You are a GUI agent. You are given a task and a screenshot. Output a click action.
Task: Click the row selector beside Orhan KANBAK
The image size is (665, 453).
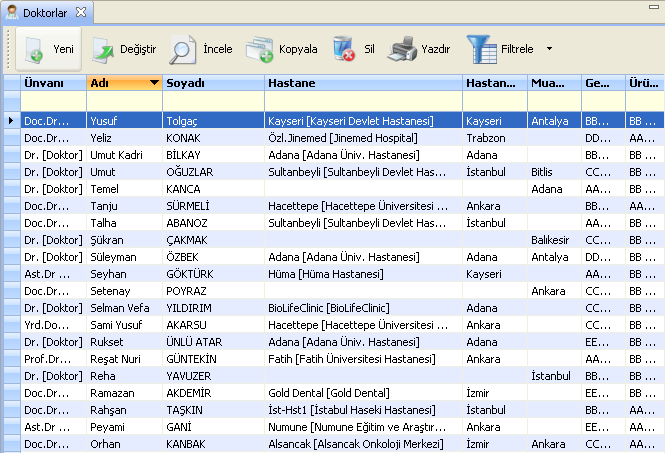click(x=12, y=444)
